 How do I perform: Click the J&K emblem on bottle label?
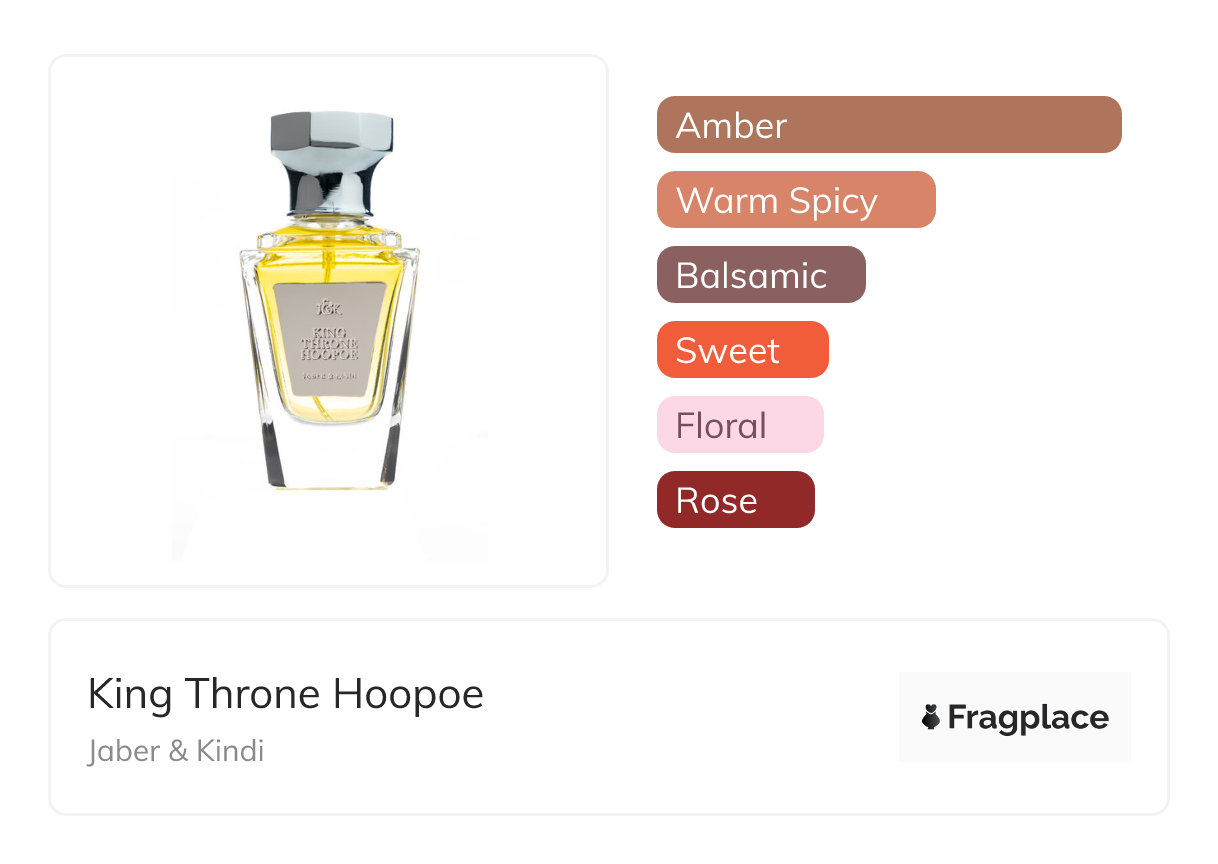click(328, 307)
